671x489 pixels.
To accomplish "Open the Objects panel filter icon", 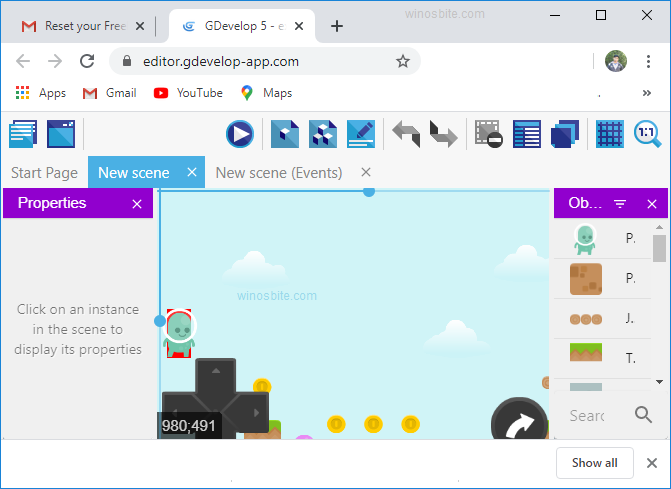I will click(x=620, y=204).
